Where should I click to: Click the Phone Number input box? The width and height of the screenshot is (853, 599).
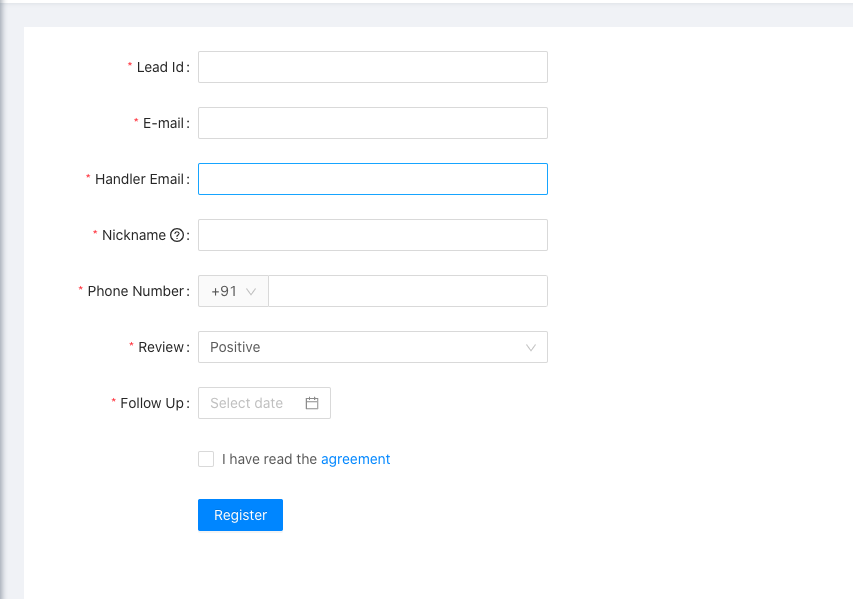tap(408, 291)
